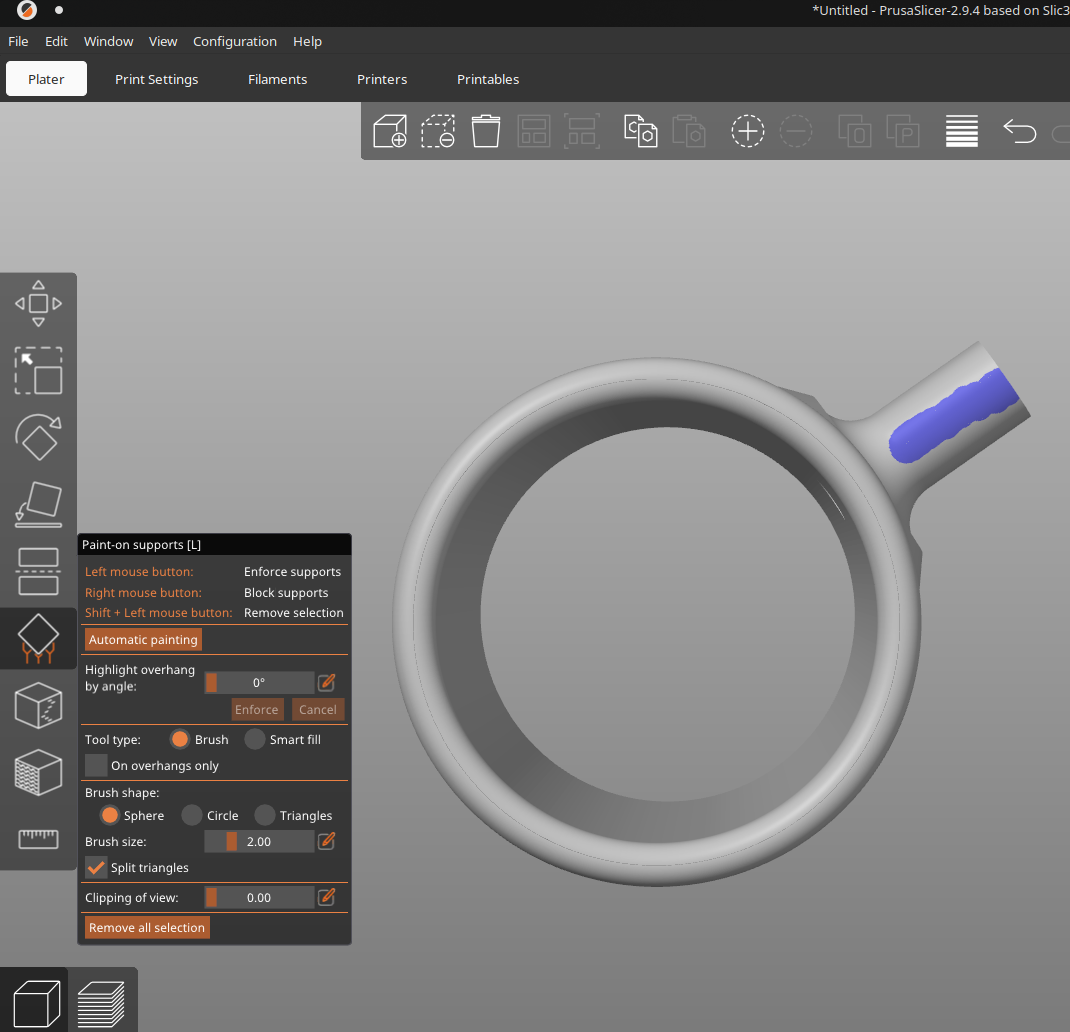Select the Rotate tool in left toolbar

tap(38, 437)
